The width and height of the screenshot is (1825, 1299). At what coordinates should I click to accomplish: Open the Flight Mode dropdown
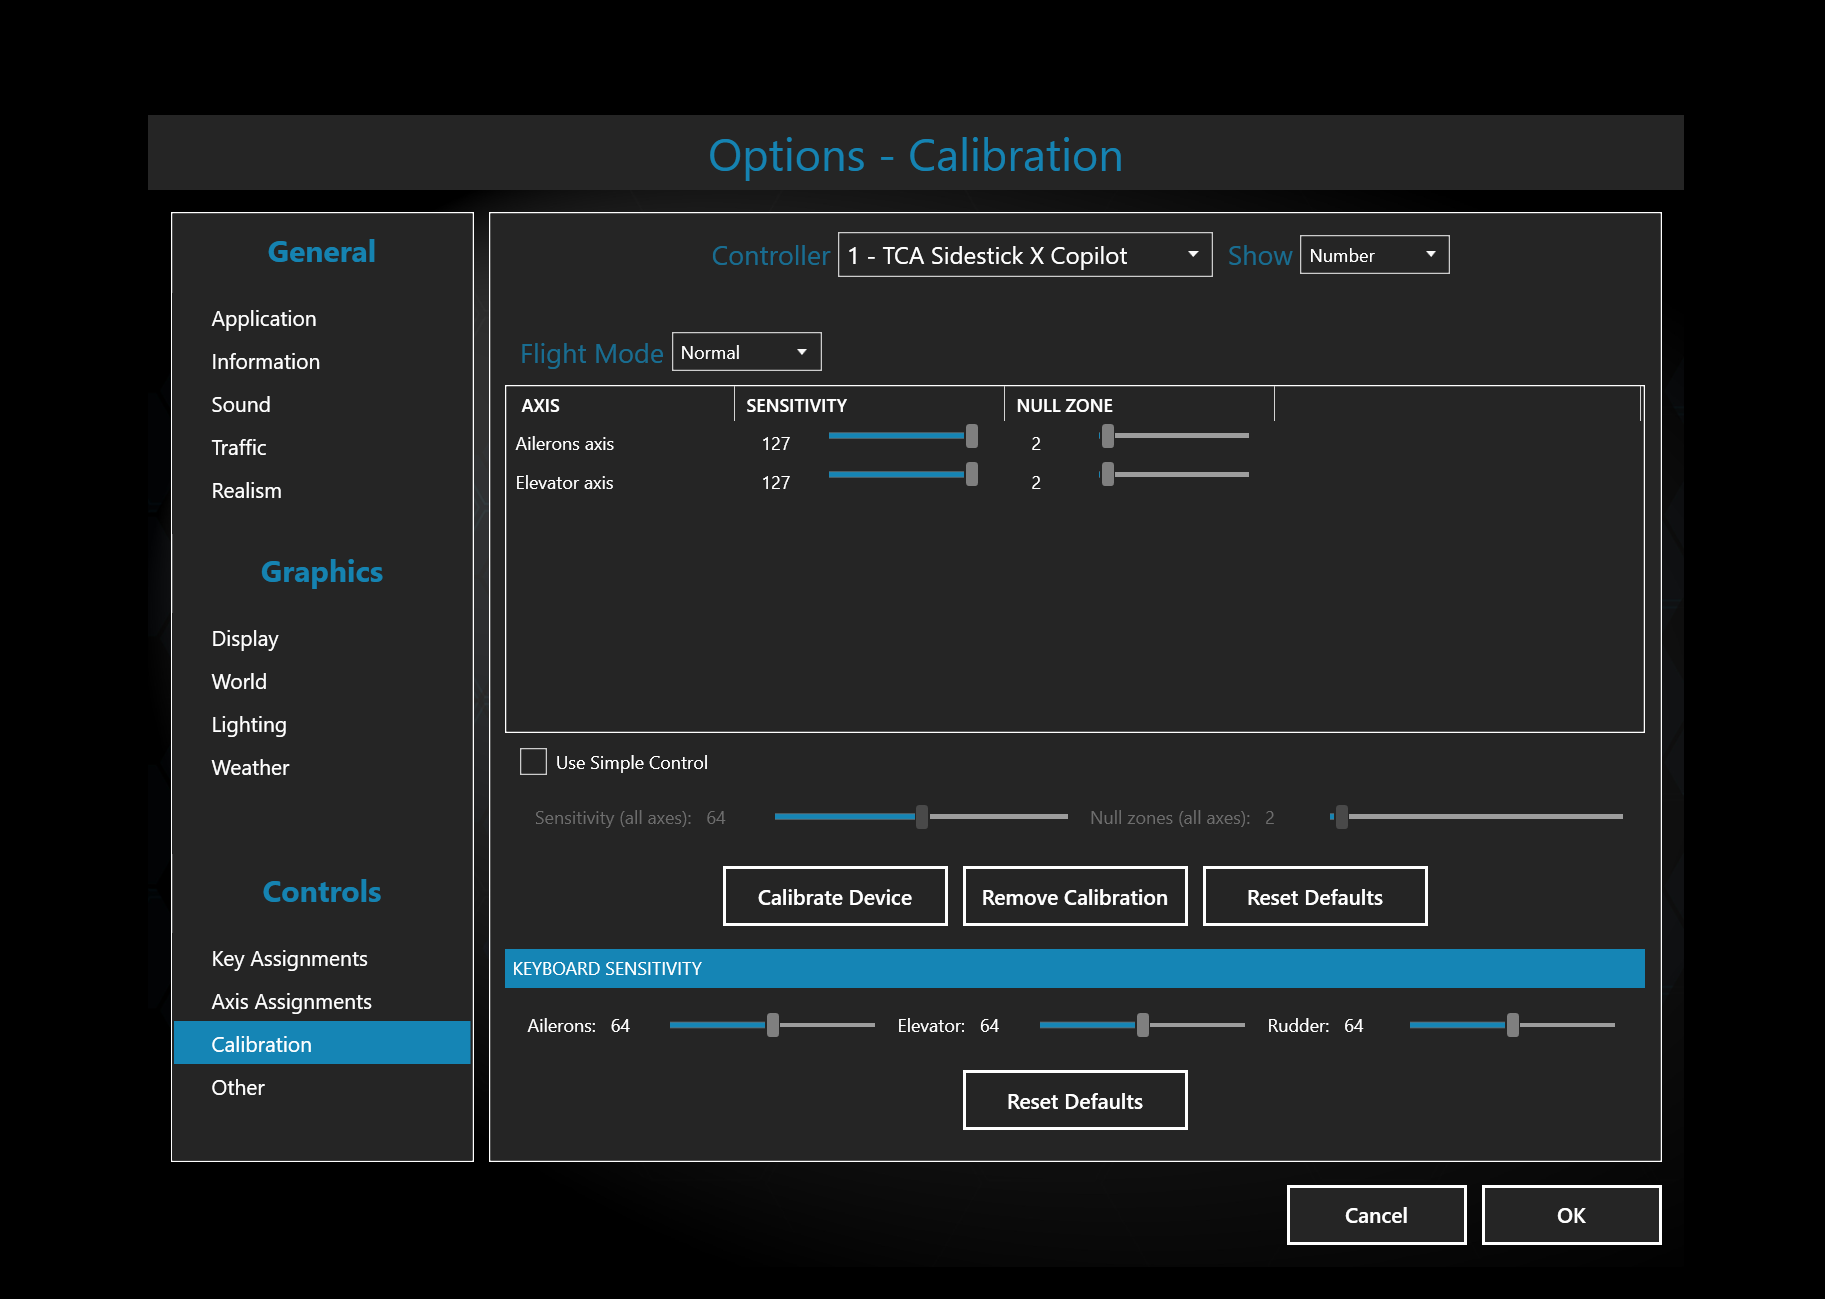pos(746,352)
